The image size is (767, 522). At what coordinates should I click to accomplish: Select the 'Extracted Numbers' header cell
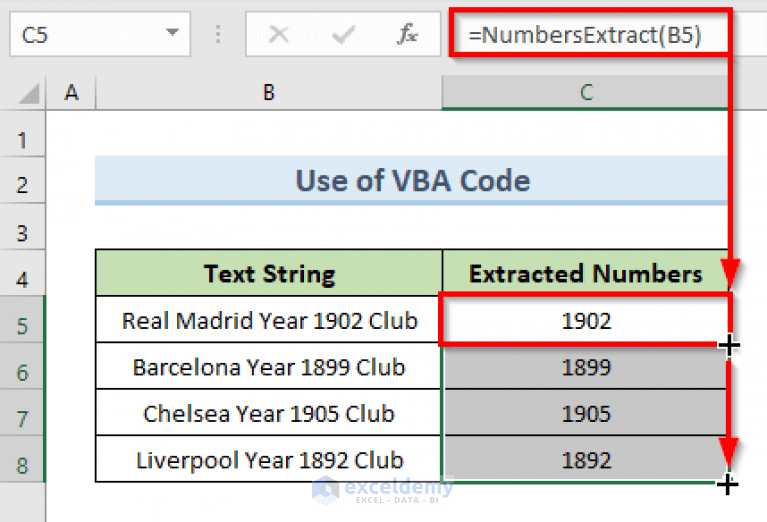(586, 273)
